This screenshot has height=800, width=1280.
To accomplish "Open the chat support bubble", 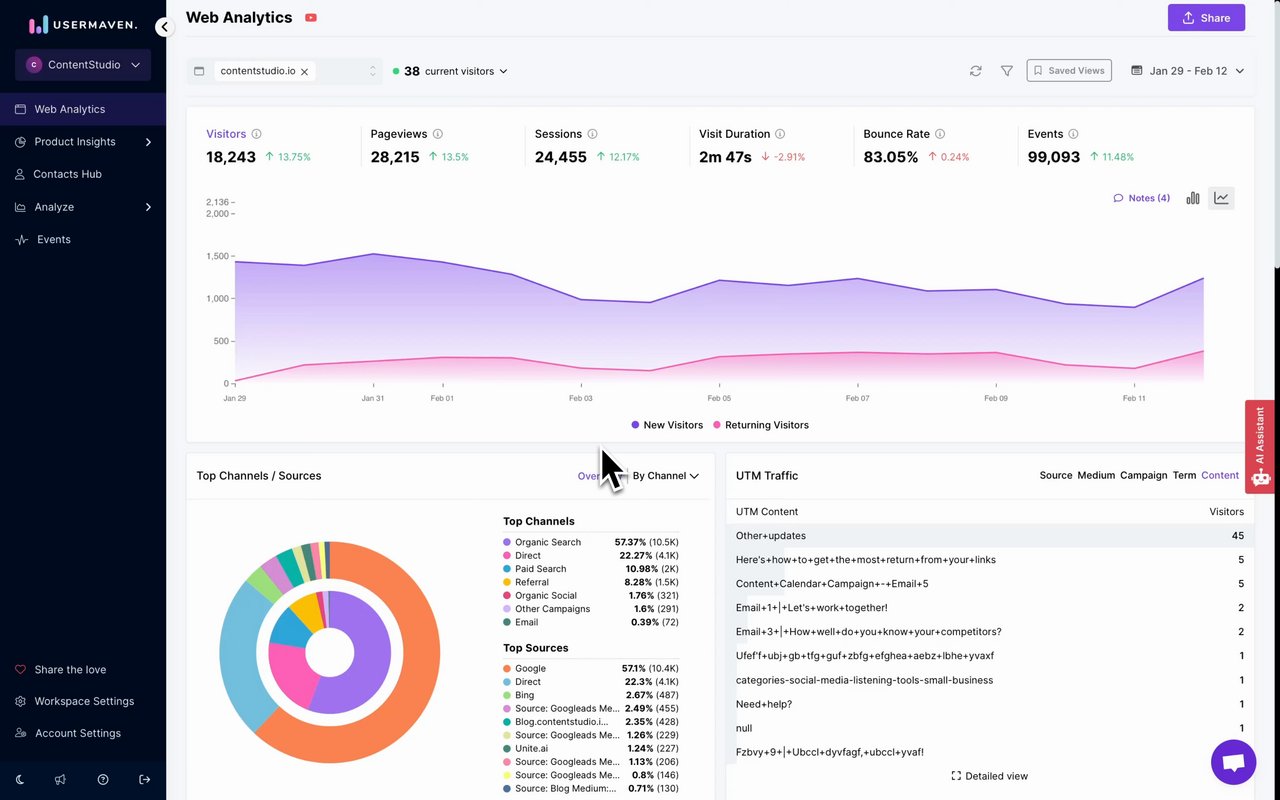I will click(1233, 763).
